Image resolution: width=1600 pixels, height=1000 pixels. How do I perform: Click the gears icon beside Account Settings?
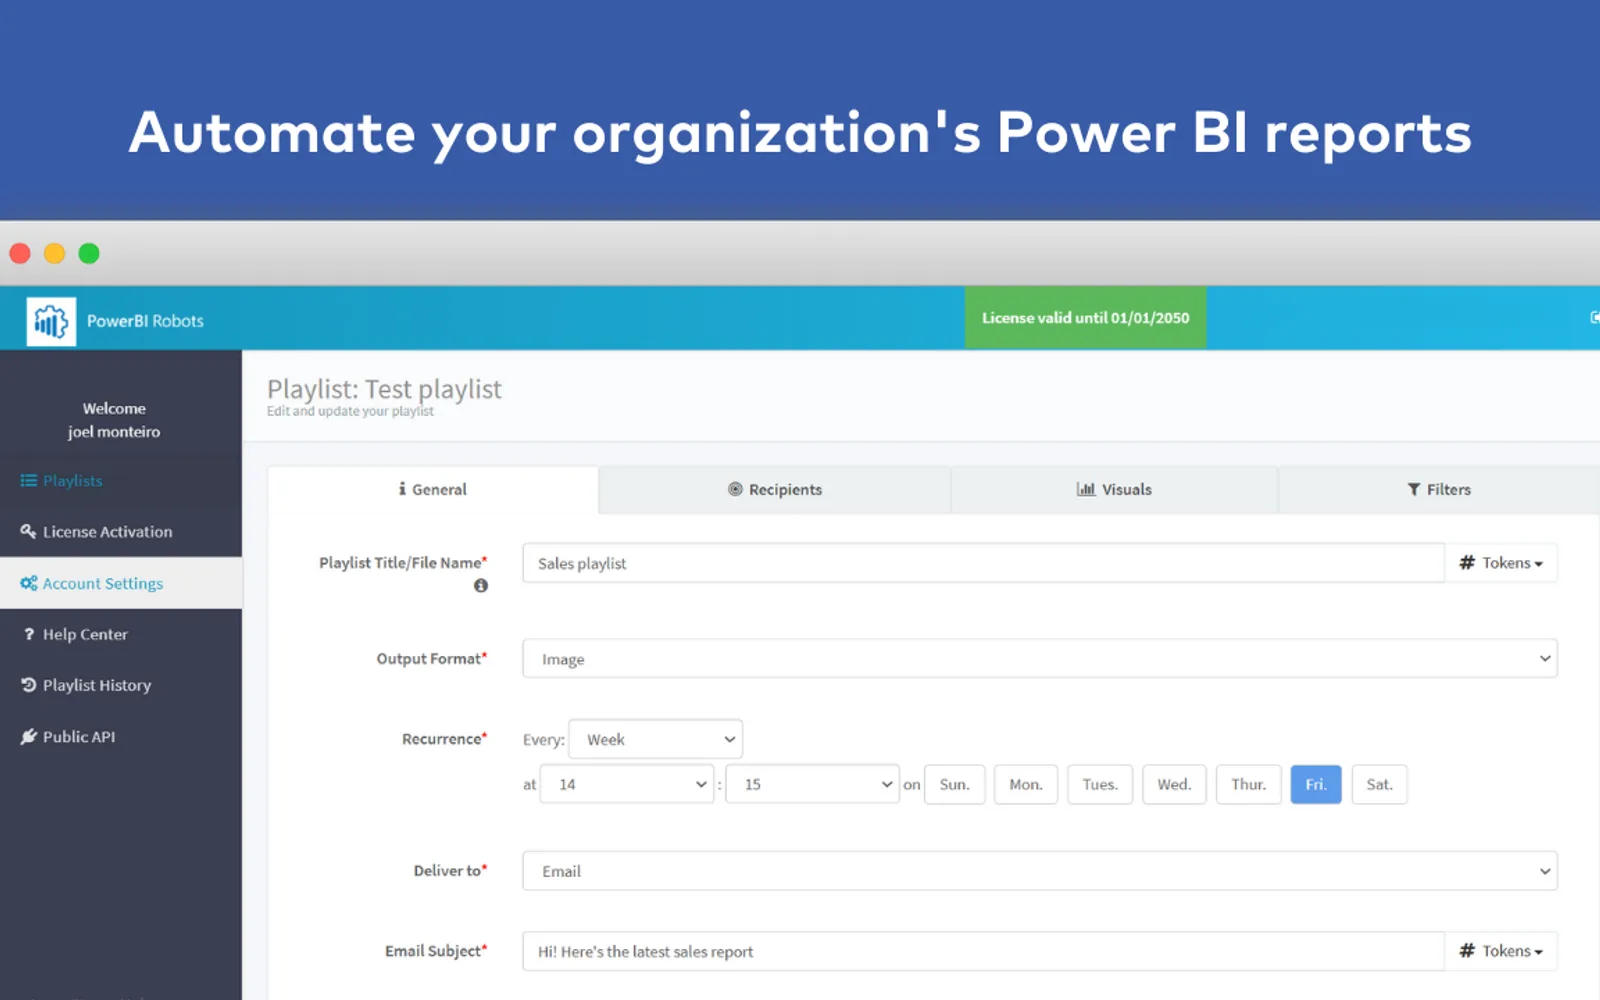[x=29, y=583]
